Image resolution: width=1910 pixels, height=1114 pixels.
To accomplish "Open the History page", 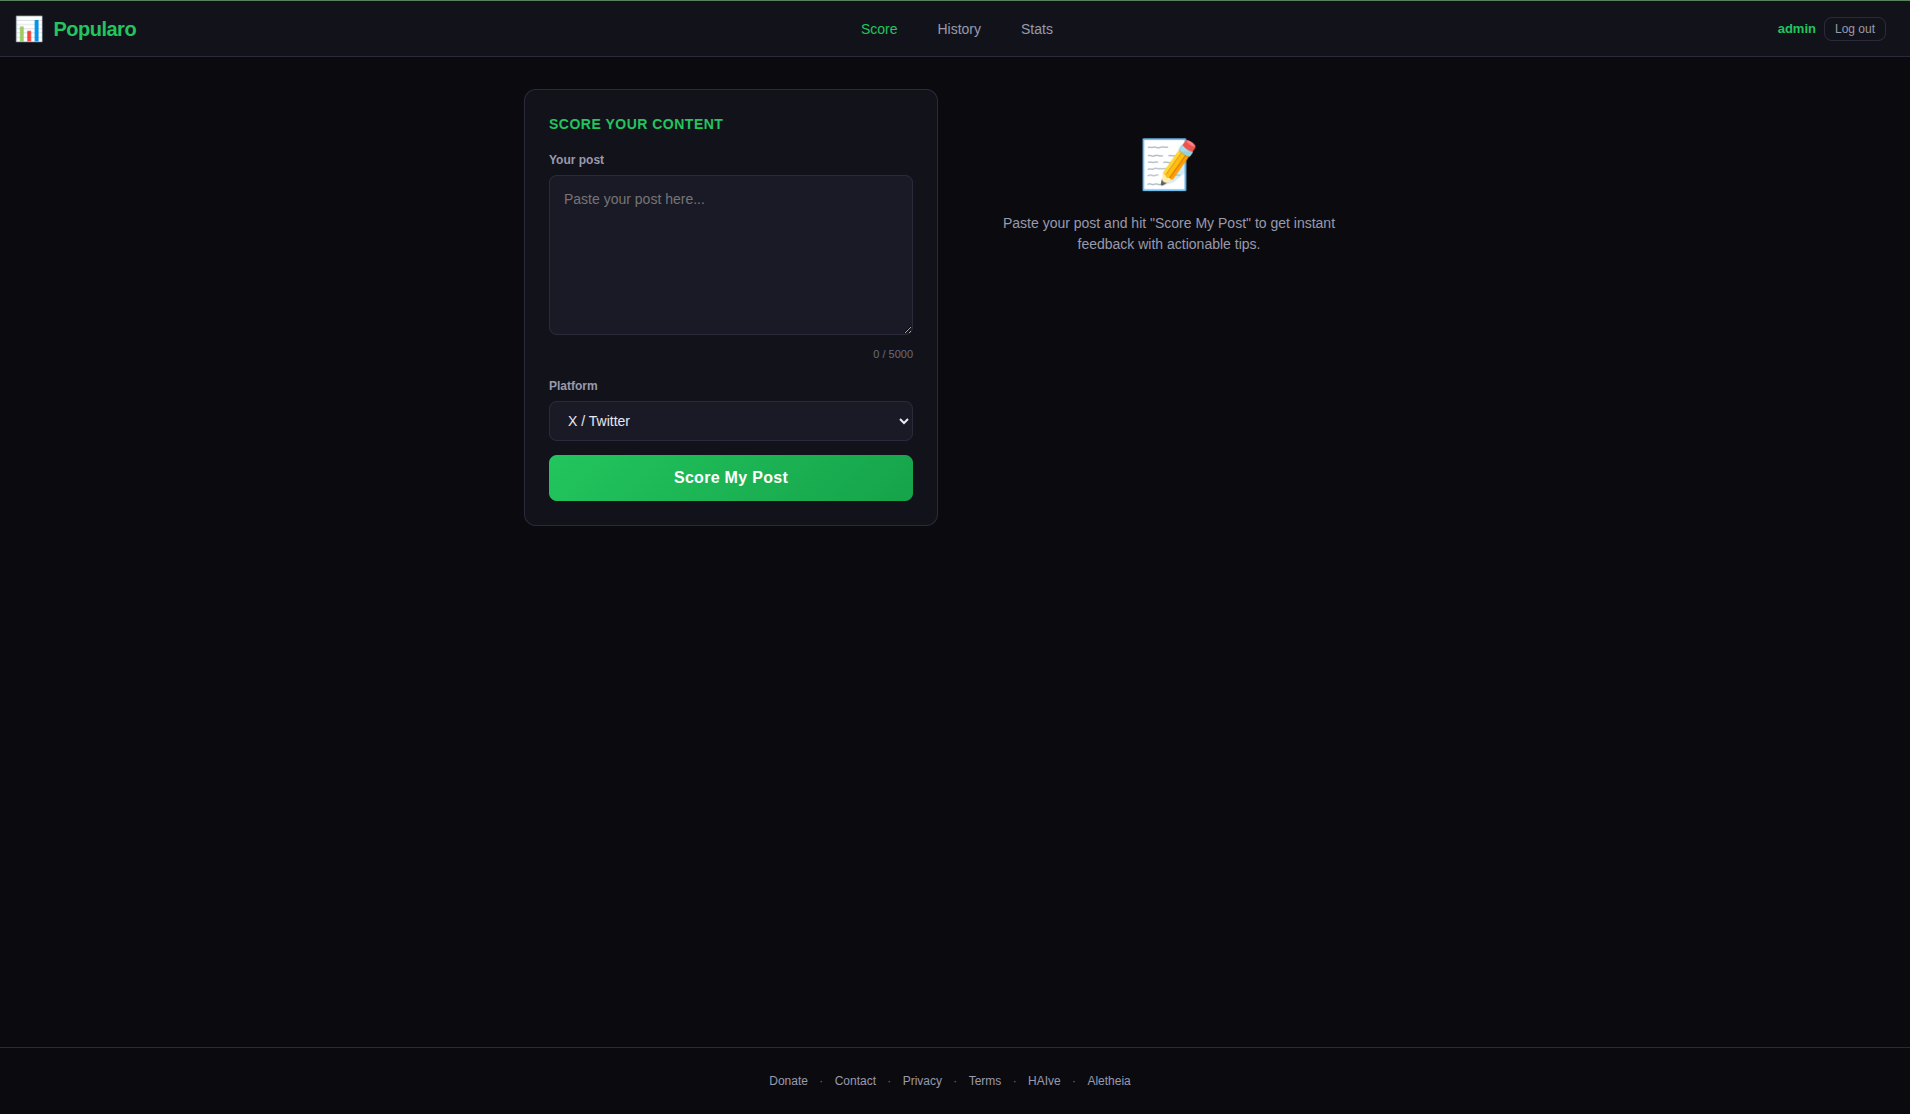I will [x=958, y=29].
